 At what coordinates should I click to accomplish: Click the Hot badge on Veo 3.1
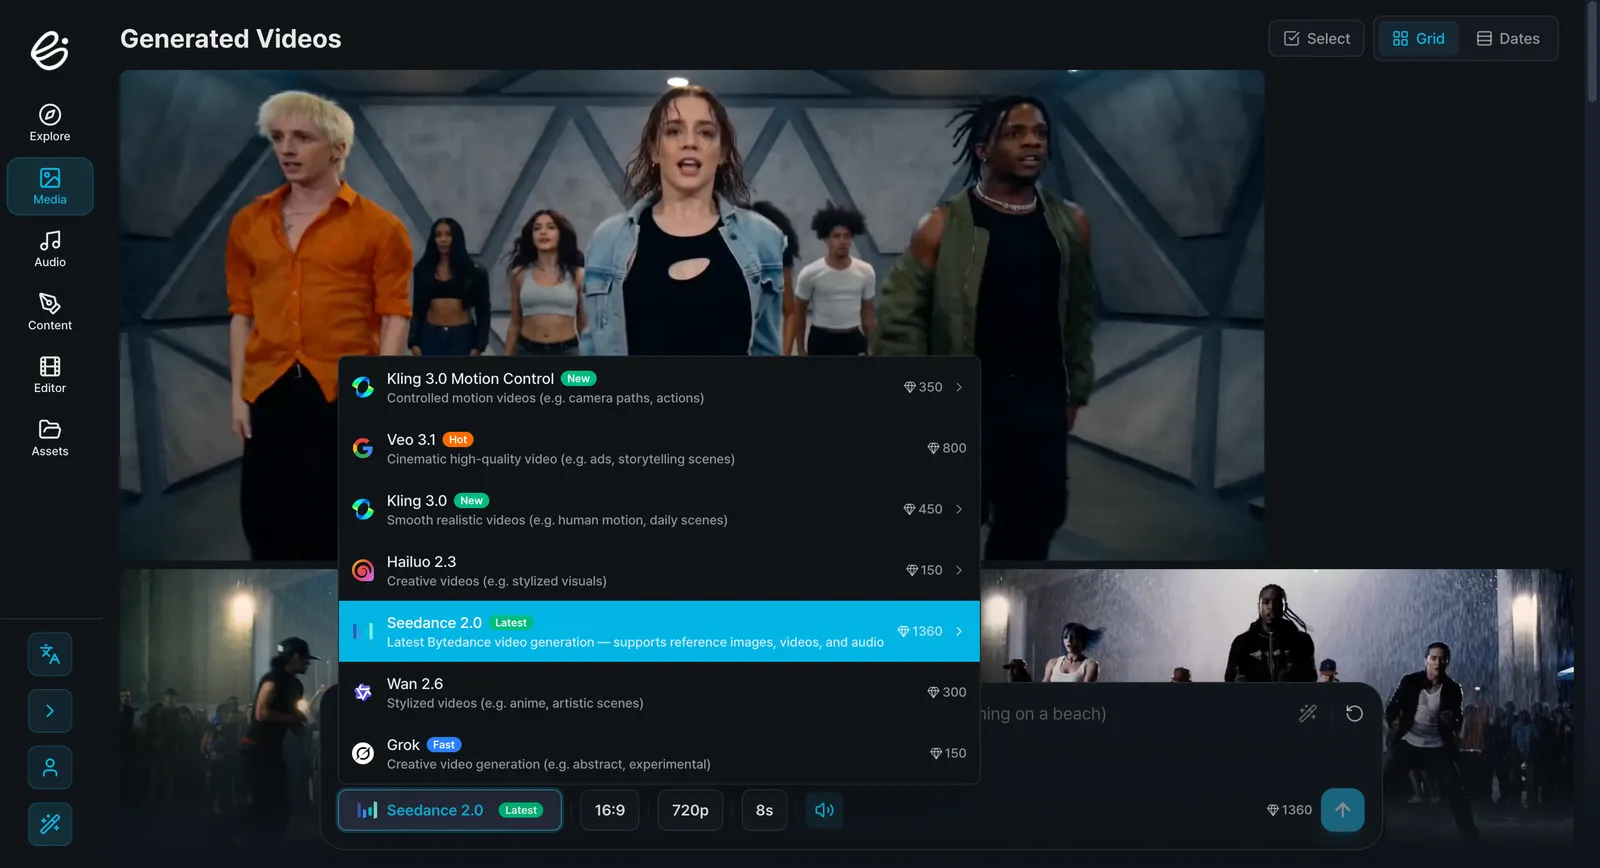[458, 440]
